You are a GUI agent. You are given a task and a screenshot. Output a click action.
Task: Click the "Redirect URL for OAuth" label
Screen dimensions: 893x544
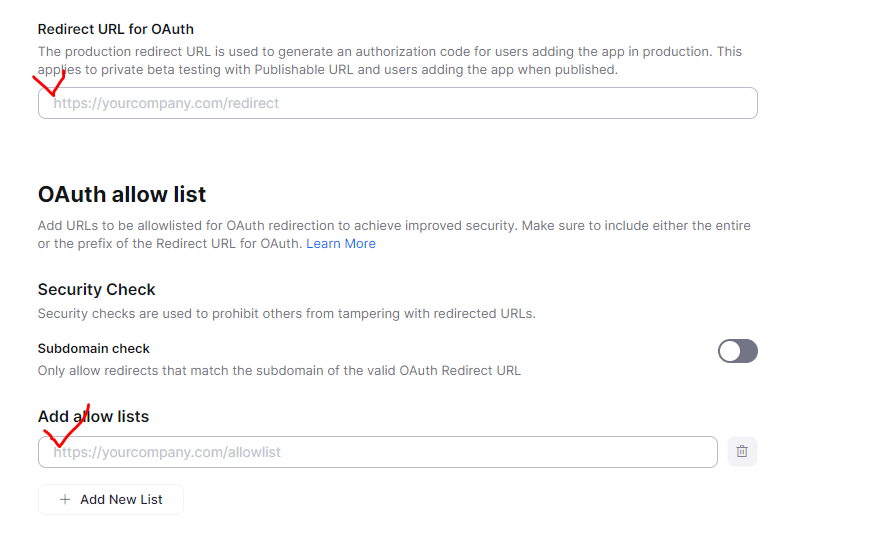pyautogui.click(x=116, y=29)
